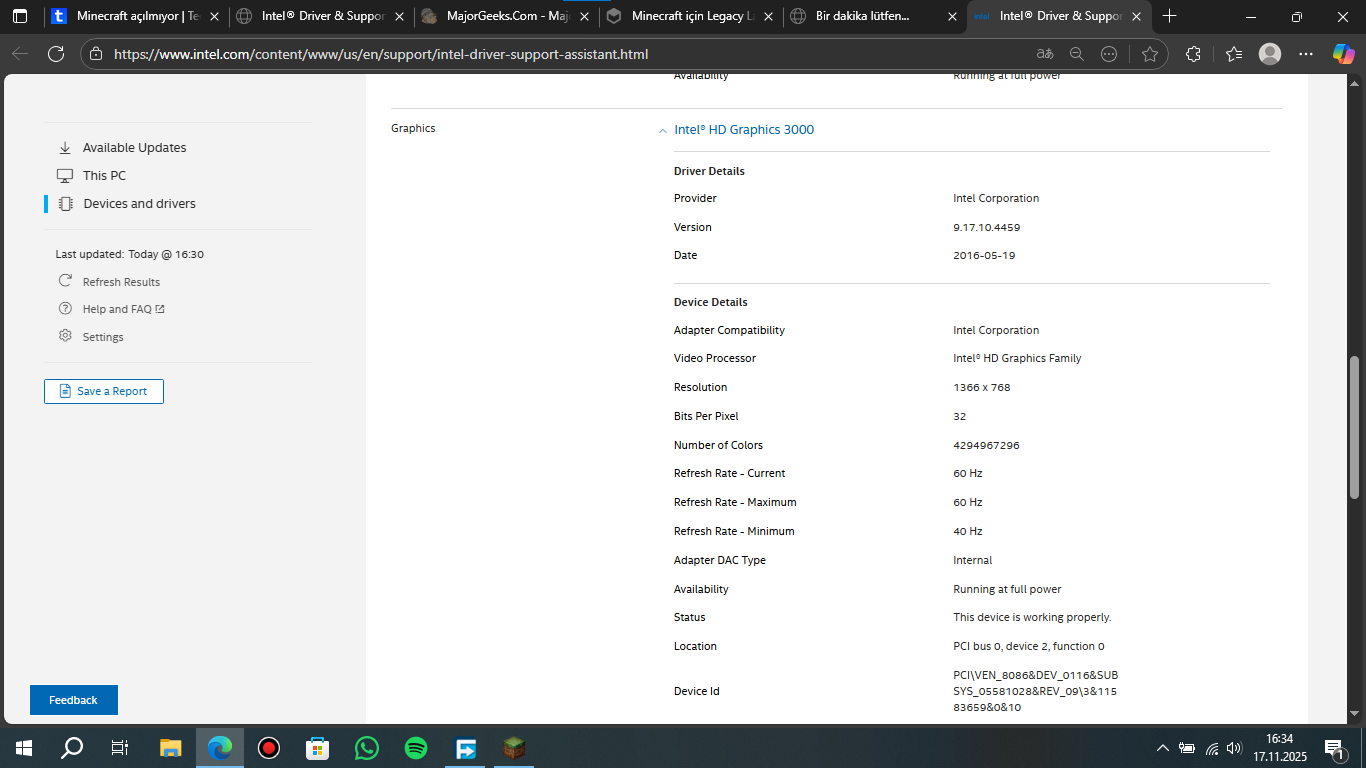Screen dimensions: 1366x768
Task: Click the Microsoft Edge taskbar icon
Action: click(x=220, y=748)
